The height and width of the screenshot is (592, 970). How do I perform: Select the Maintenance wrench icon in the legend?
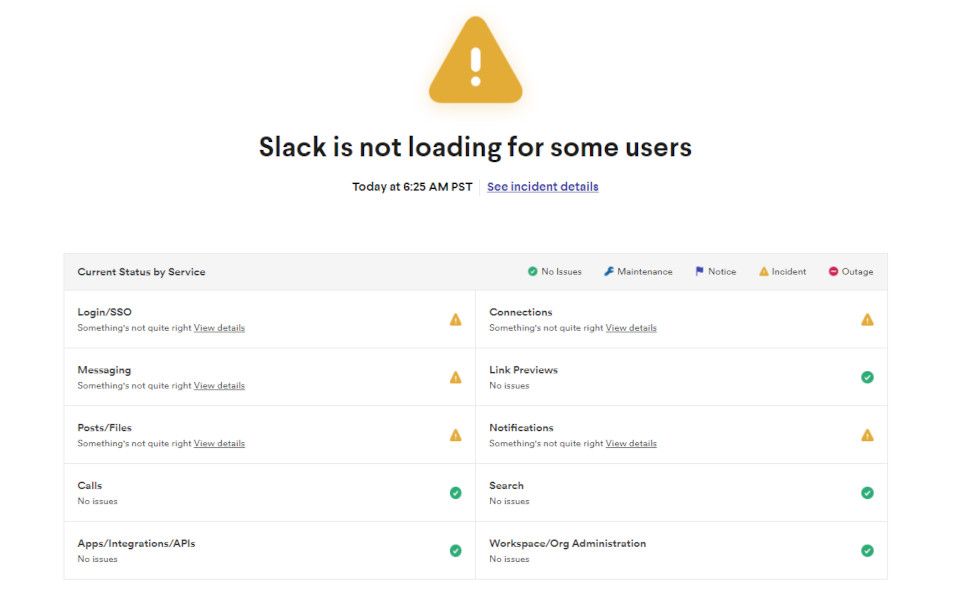click(x=608, y=270)
